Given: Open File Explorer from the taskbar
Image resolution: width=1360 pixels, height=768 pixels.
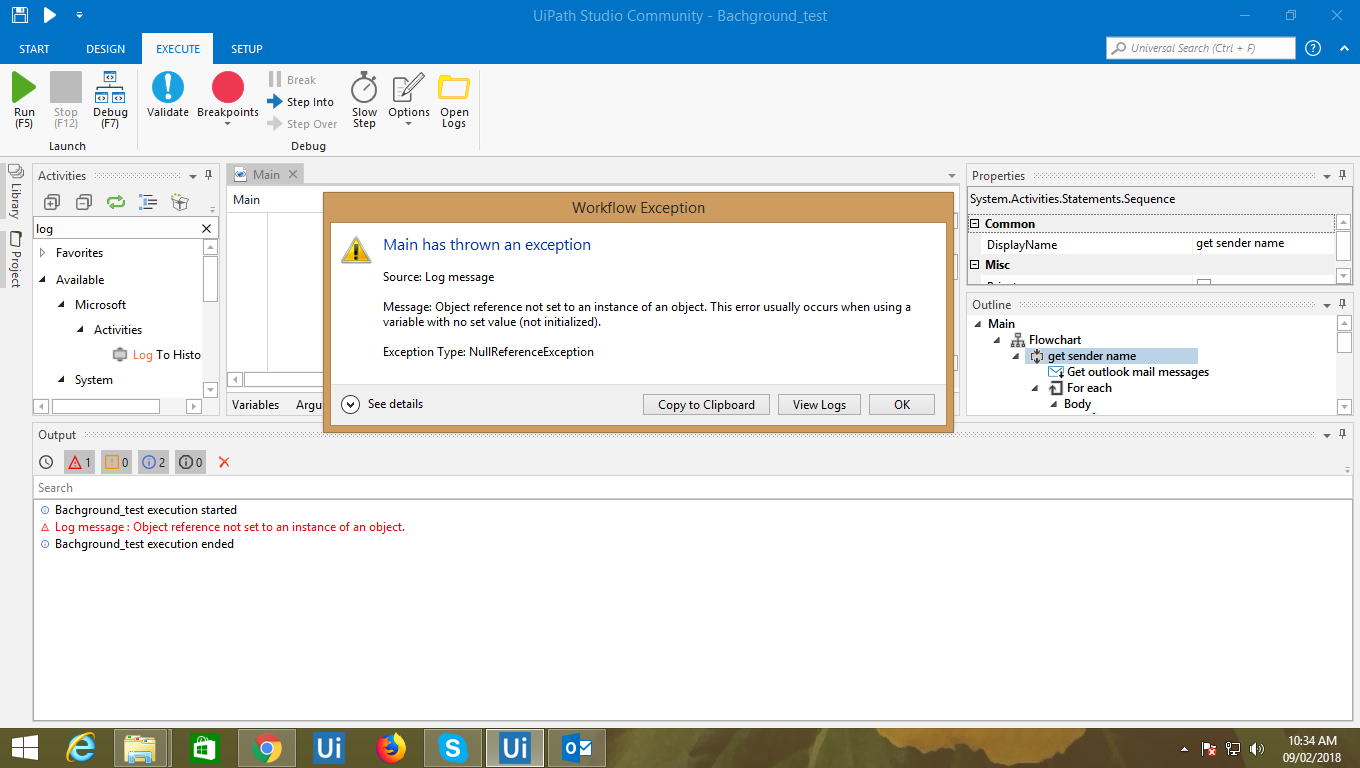Looking at the screenshot, I should [x=141, y=748].
